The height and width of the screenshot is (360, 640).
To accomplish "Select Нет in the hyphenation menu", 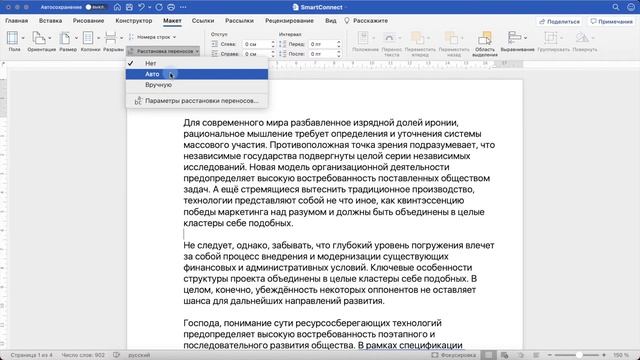I will point(197,63).
